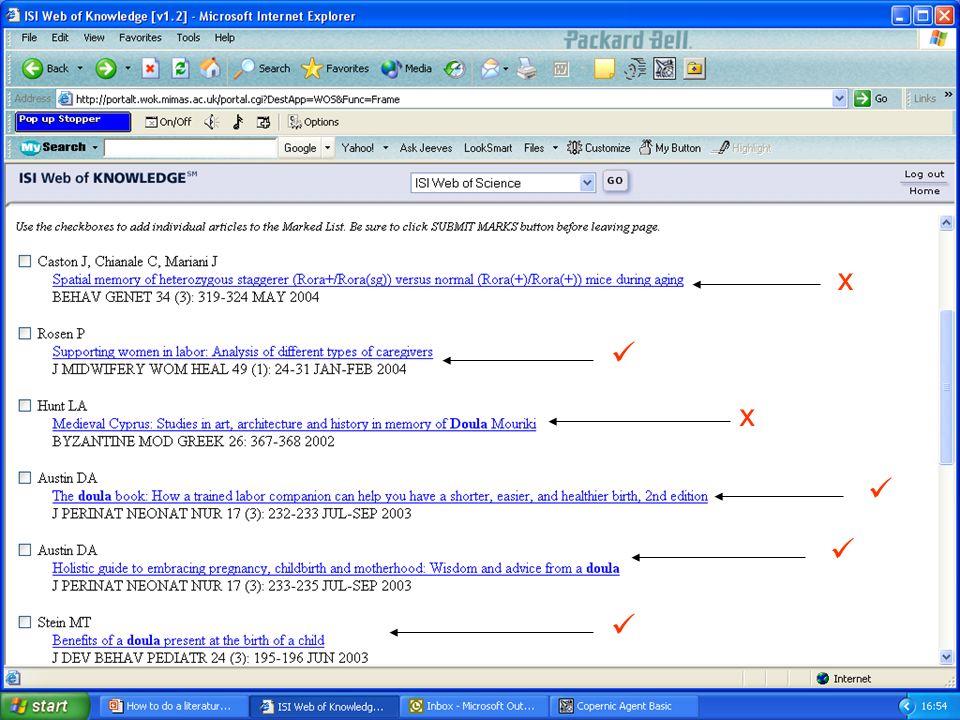
Task: Open Holistic guide to embracing pregnancy link
Action: tap(336, 568)
